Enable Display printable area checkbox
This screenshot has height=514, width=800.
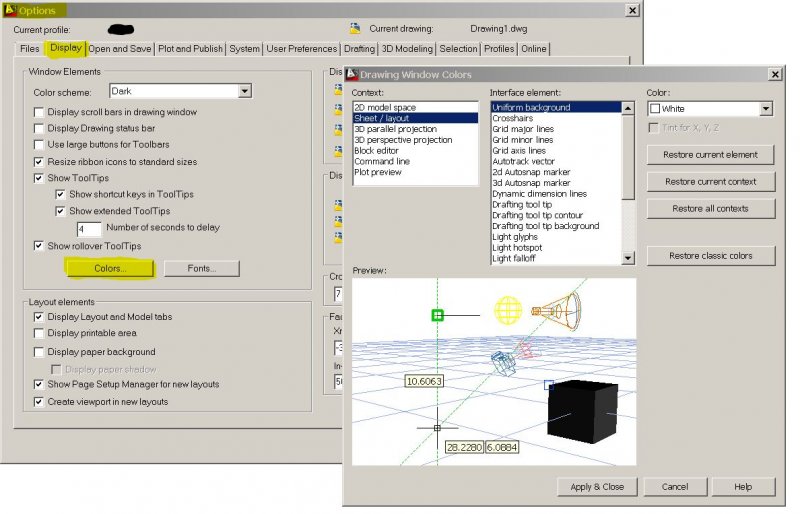click(39, 333)
